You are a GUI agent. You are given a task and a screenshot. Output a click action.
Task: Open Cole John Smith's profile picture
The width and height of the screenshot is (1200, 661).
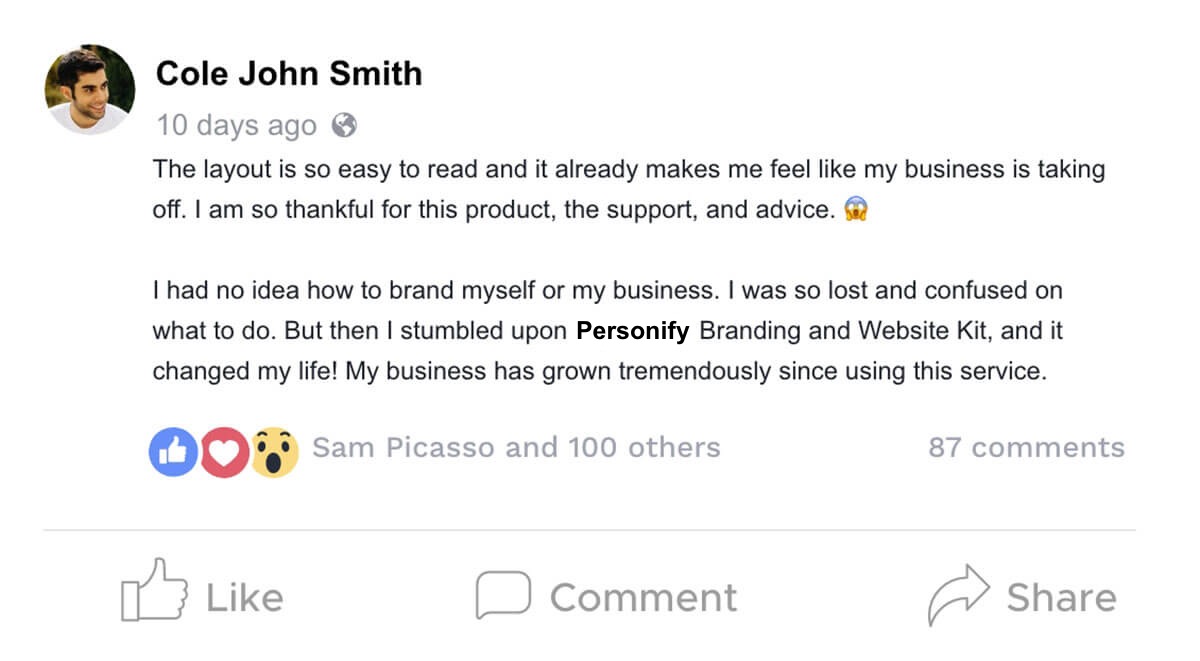coord(90,89)
